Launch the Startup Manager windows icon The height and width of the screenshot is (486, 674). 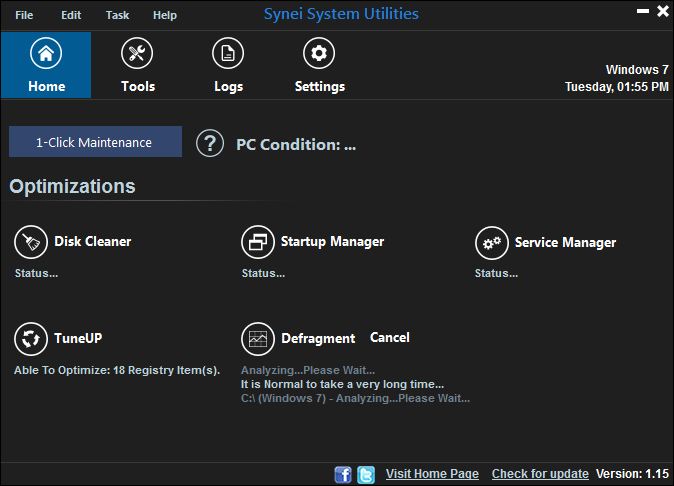point(258,242)
